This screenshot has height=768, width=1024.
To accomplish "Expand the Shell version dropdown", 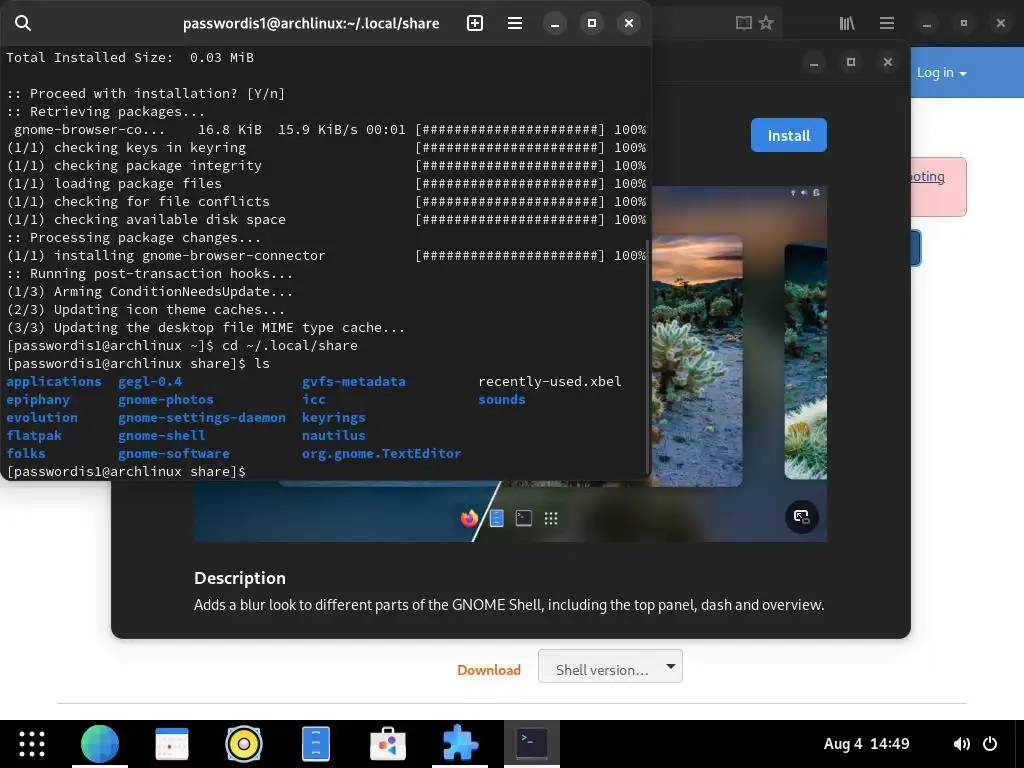I will [x=610, y=666].
